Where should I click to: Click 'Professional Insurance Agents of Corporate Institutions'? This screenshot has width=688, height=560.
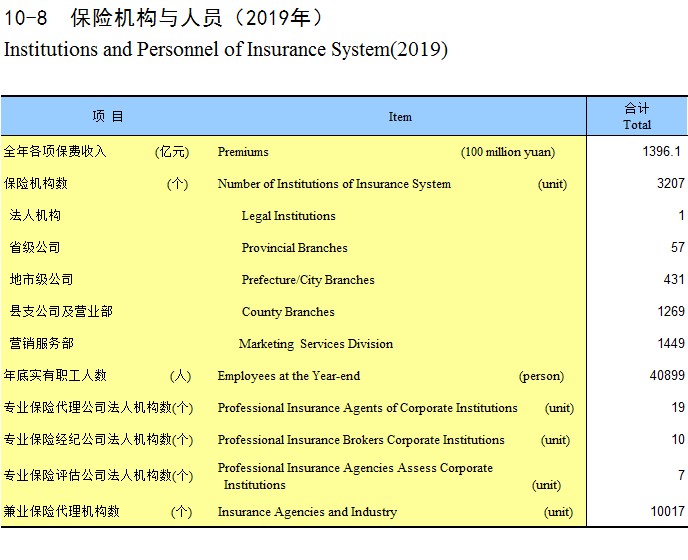[x=368, y=408]
